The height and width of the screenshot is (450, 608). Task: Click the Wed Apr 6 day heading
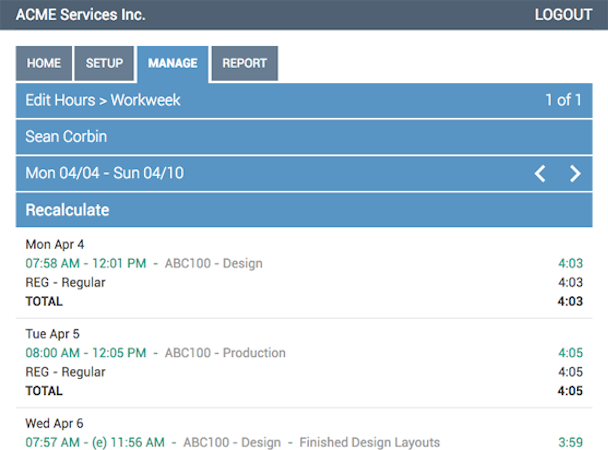click(x=55, y=423)
